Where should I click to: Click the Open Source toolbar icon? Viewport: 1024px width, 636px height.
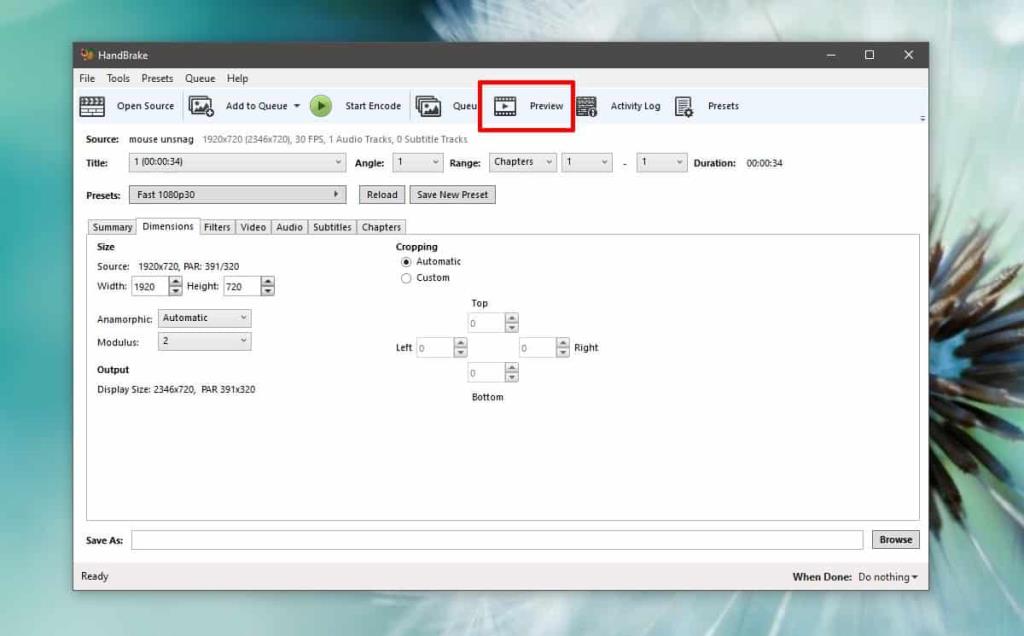click(x=92, y=105)
